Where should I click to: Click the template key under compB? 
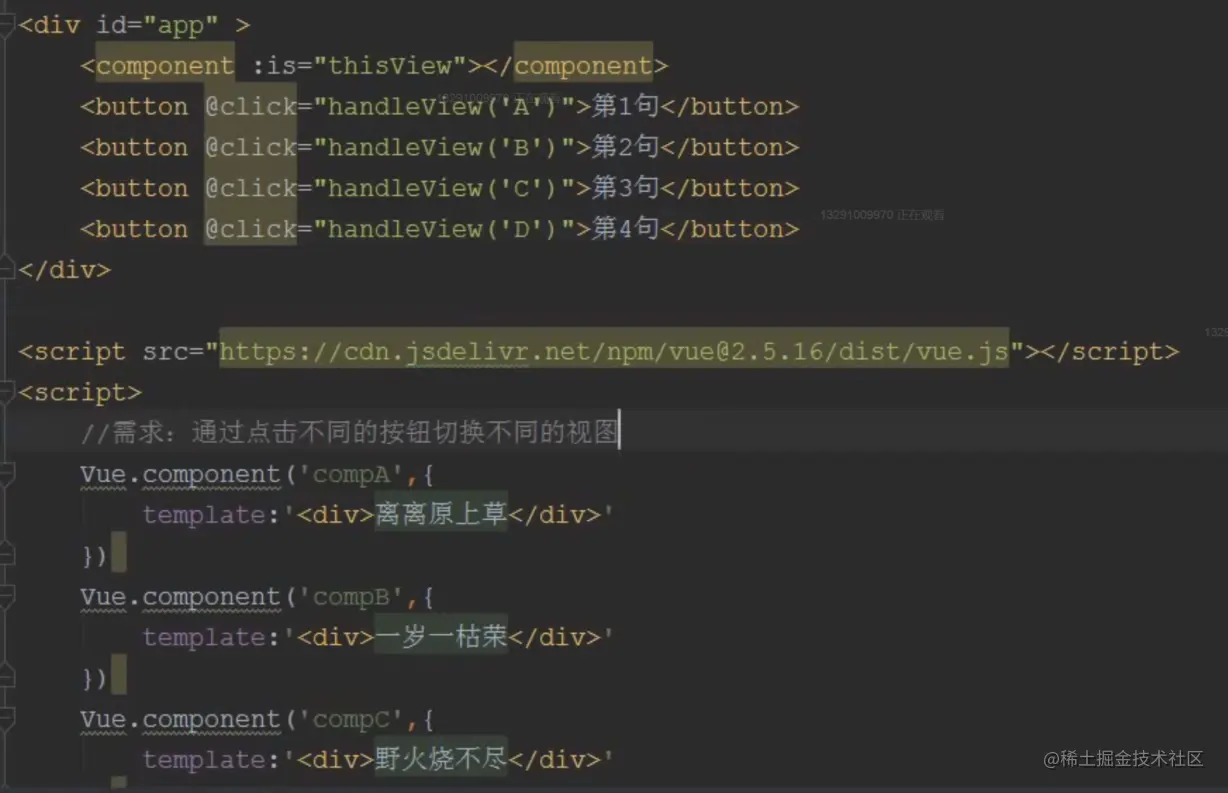(x=204, y=639)
